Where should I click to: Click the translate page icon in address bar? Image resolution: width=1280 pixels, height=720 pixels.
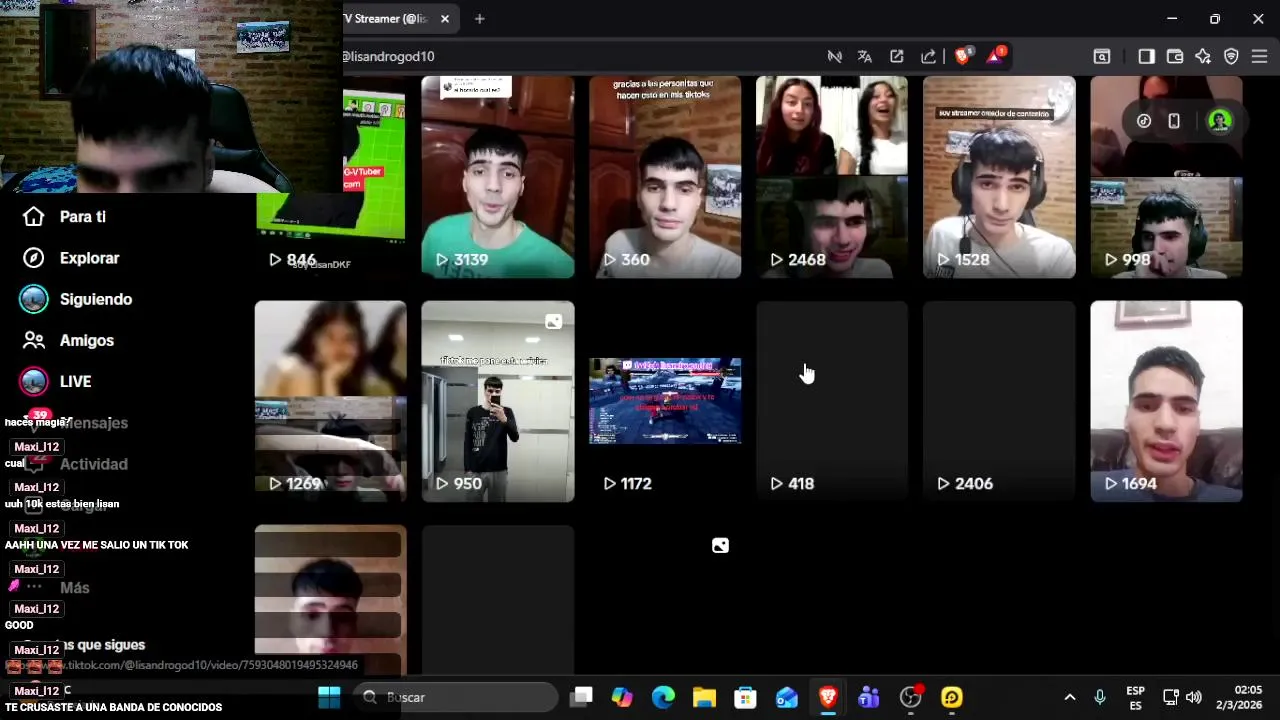(865, 57)
